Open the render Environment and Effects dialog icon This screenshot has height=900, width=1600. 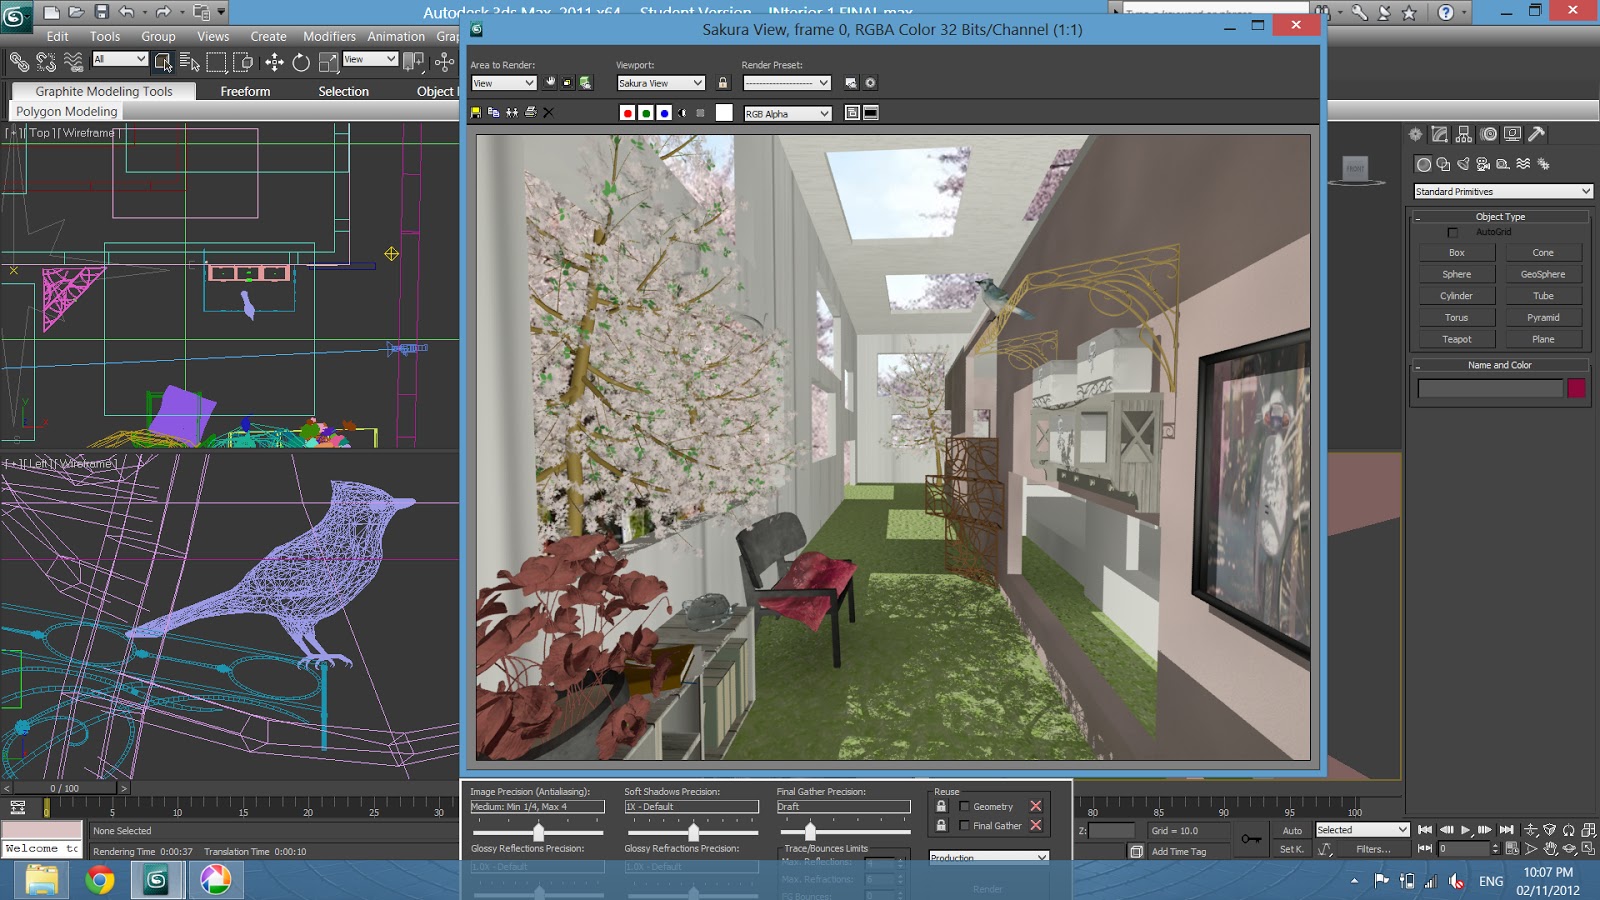click(x=870, y=83)
